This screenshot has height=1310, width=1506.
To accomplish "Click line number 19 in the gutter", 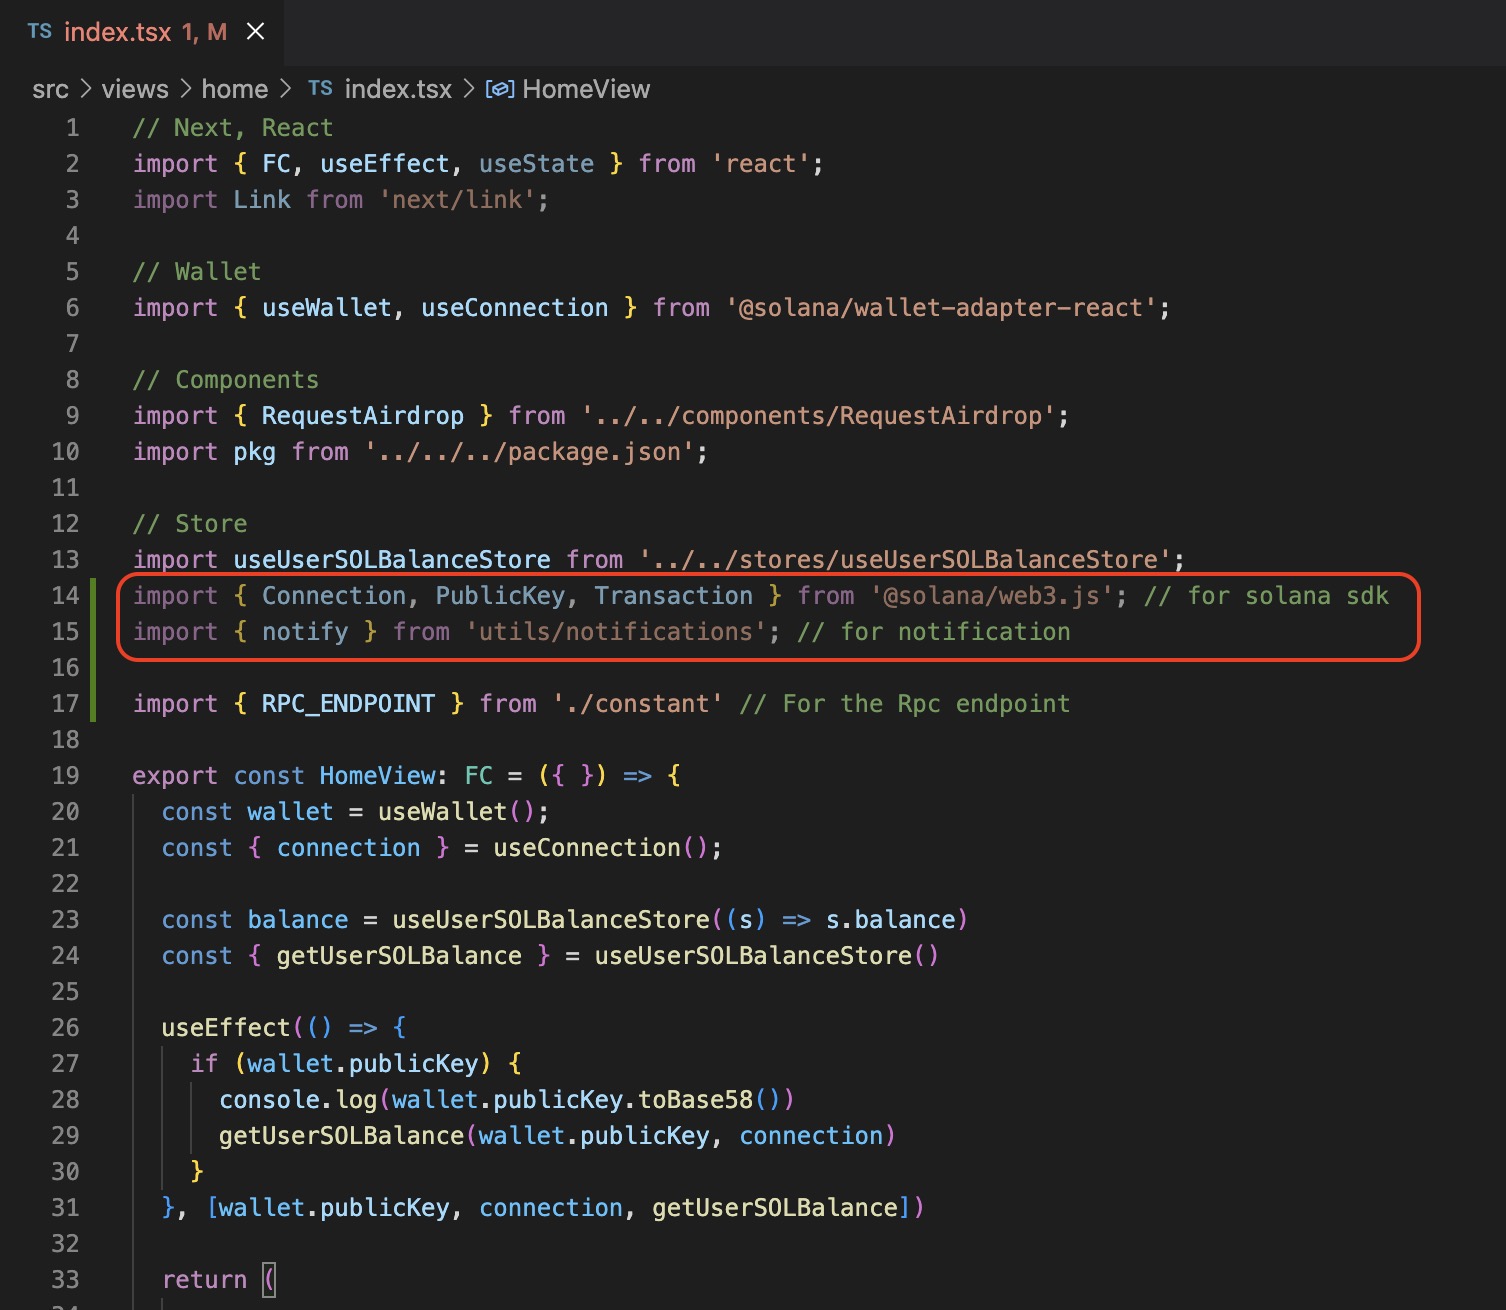I will pyautogui.click(x=65, y=776).
